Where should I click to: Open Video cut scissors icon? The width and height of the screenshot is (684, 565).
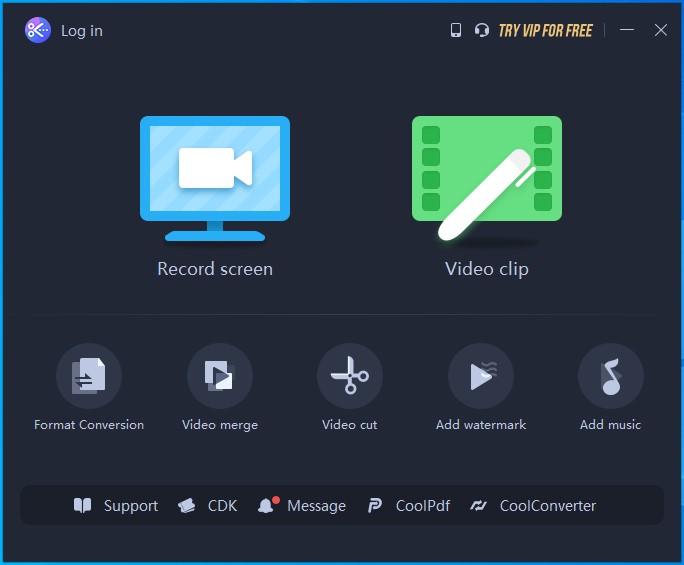(350, 376)
